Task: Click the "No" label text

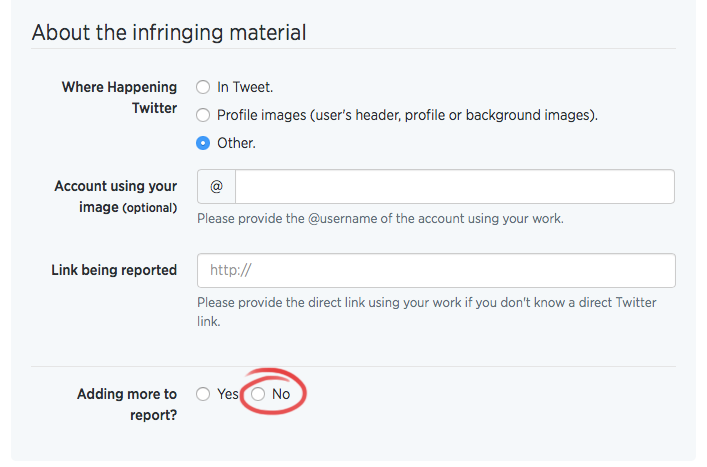Action: [281, 394]
